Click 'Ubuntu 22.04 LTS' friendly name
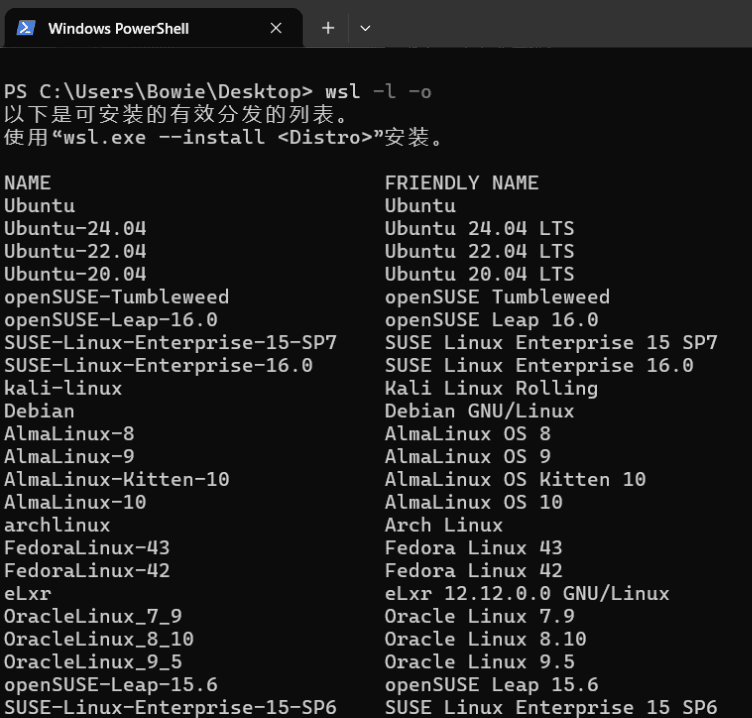This screenshot has height=718, width=752. 480,251
